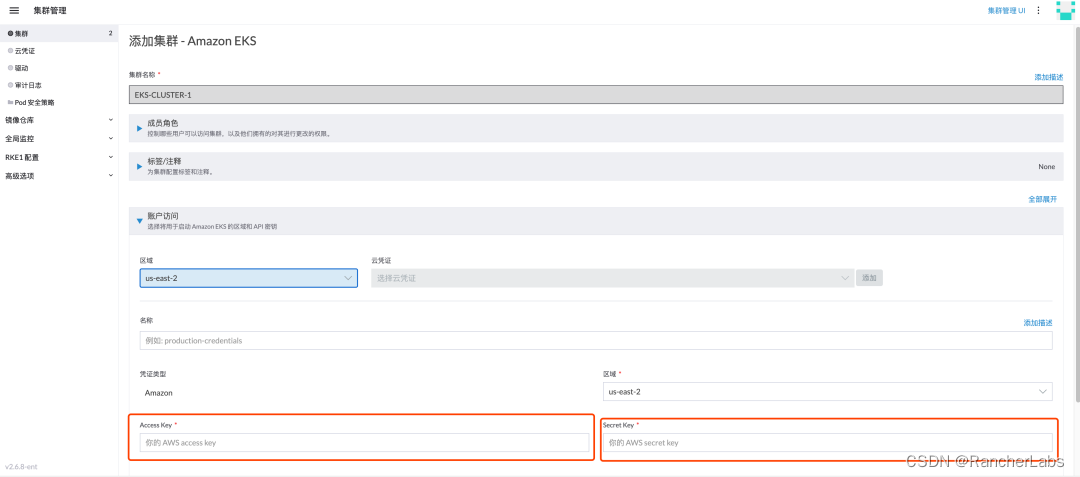This screenshot has height=477, width=1080.
Task: Select 集群 in the sidebar
Action: coord(59,33)
